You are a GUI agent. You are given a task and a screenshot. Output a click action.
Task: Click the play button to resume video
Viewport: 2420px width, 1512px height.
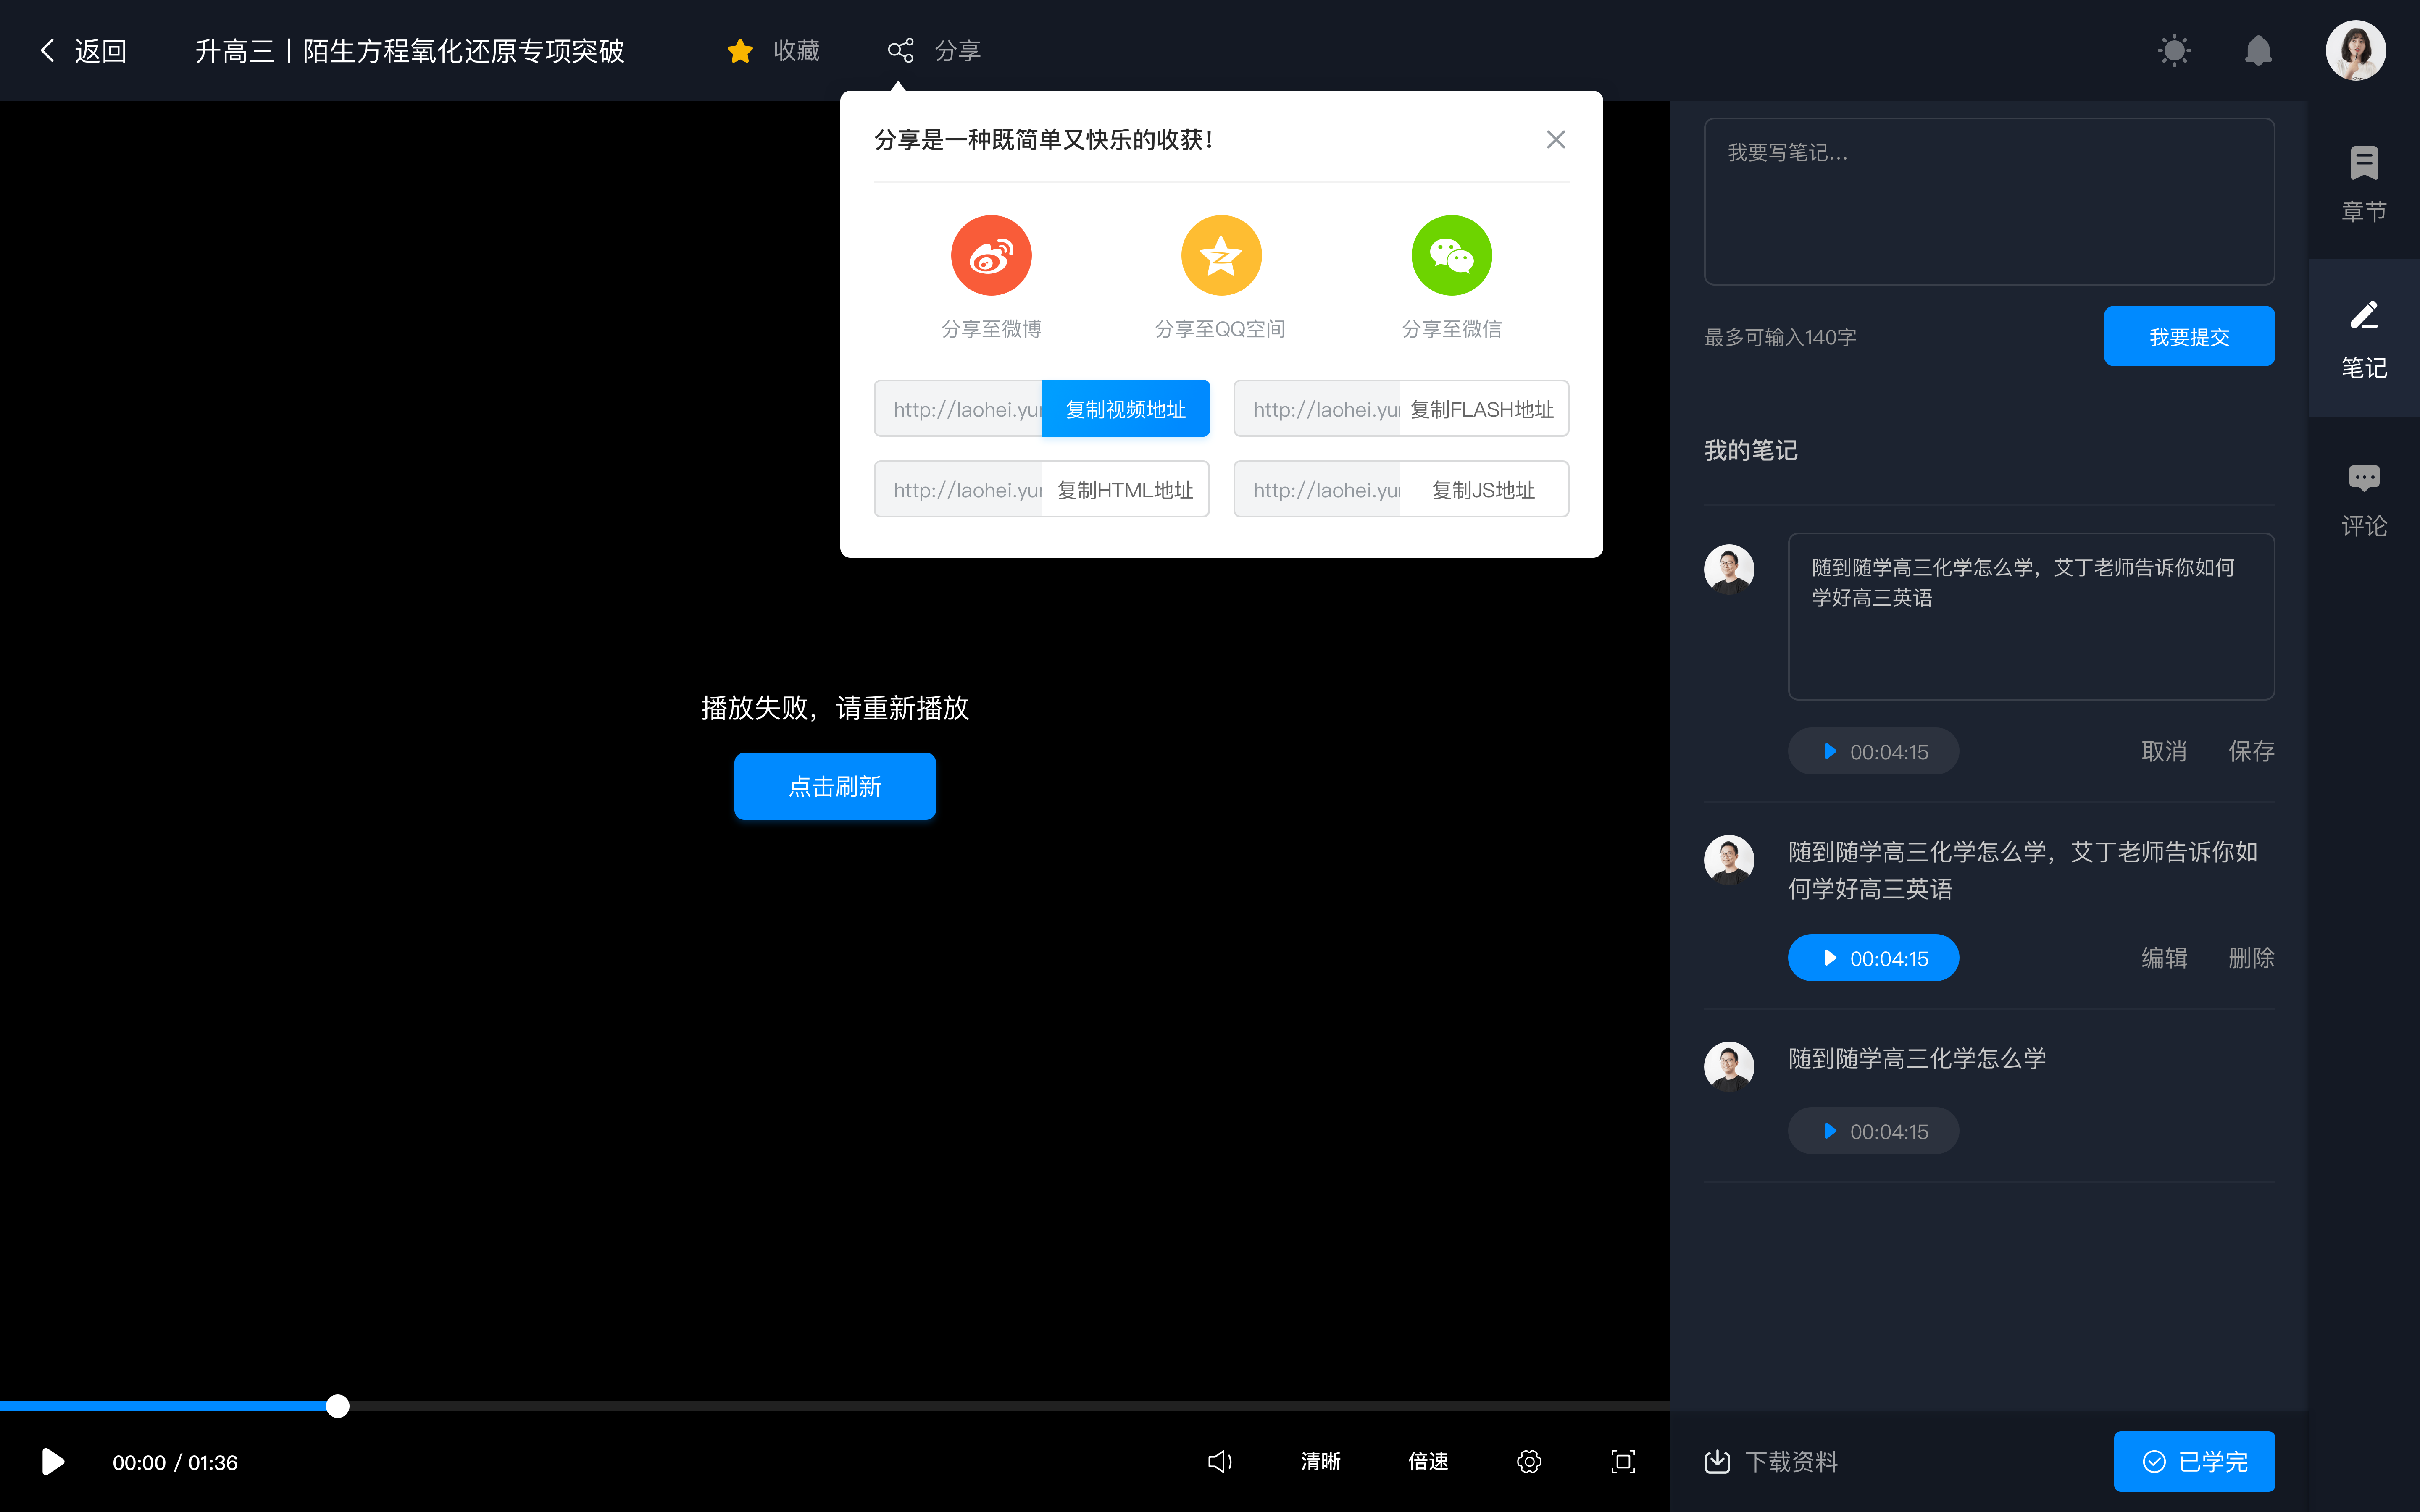coord(52,1462)
